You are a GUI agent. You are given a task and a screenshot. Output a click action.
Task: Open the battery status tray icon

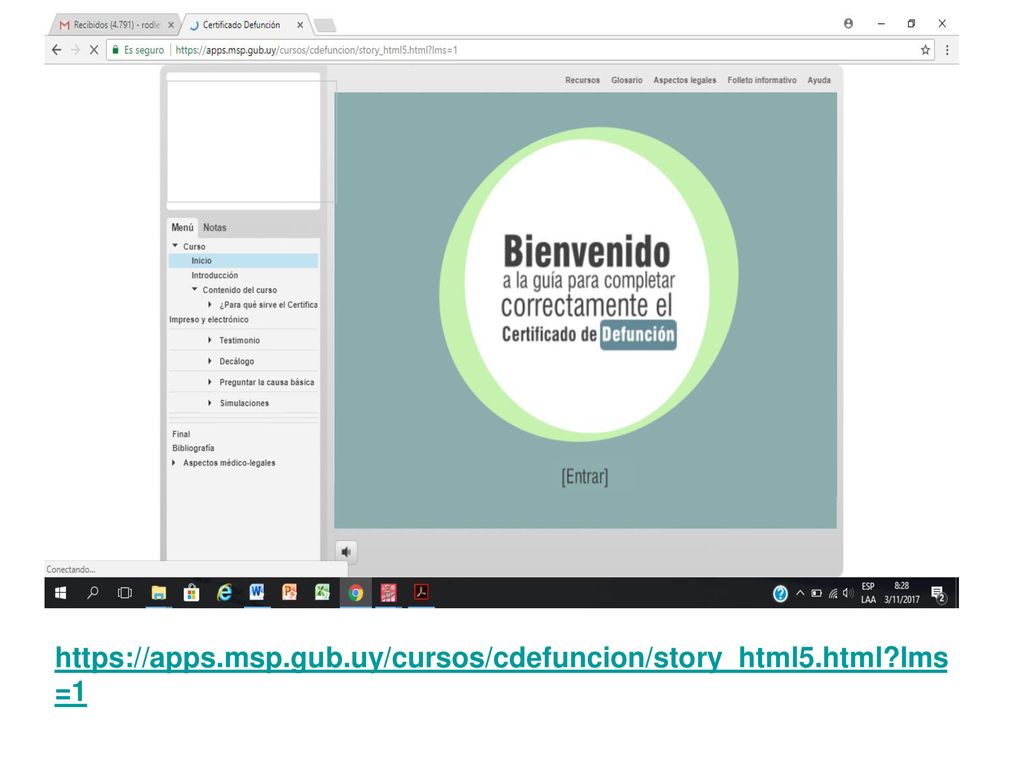click(x=816, y=593)
